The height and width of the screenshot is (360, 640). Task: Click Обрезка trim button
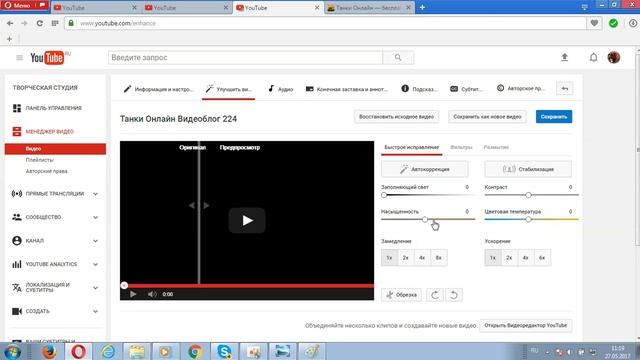pyautogui.click(x=401, y=295)
